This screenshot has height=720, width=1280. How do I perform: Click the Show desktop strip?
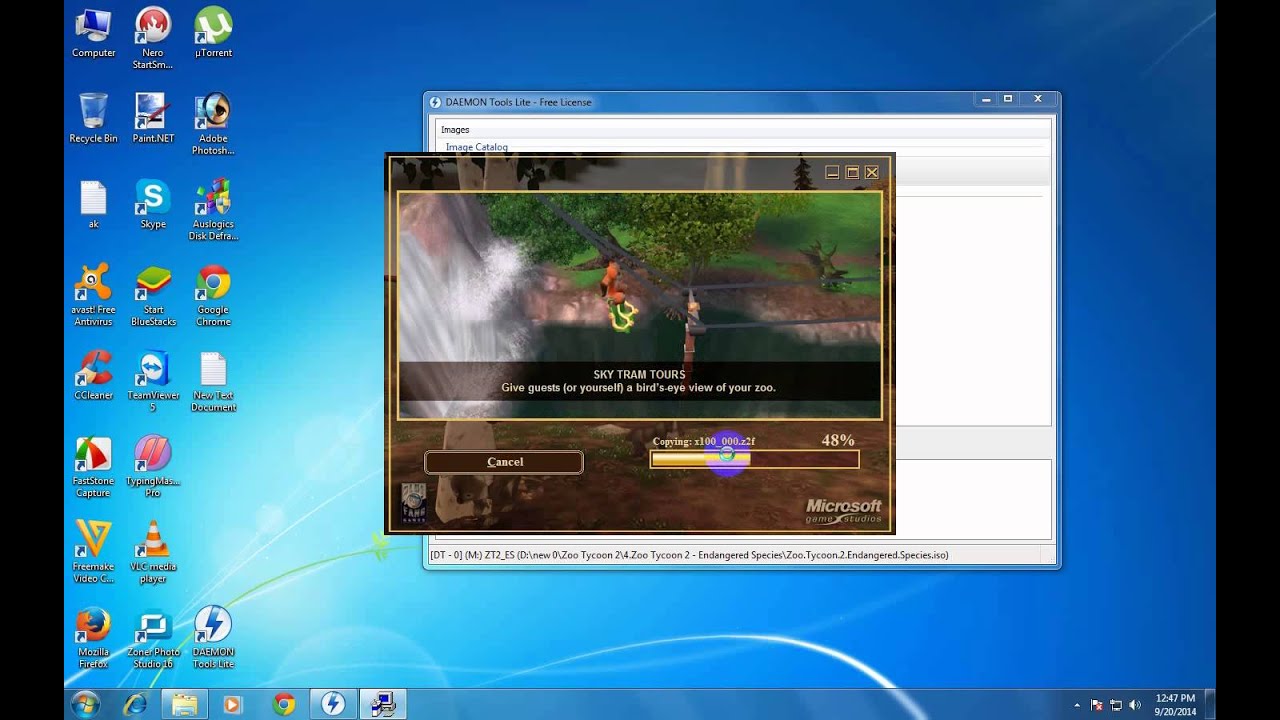click(x=1209, y=704)
